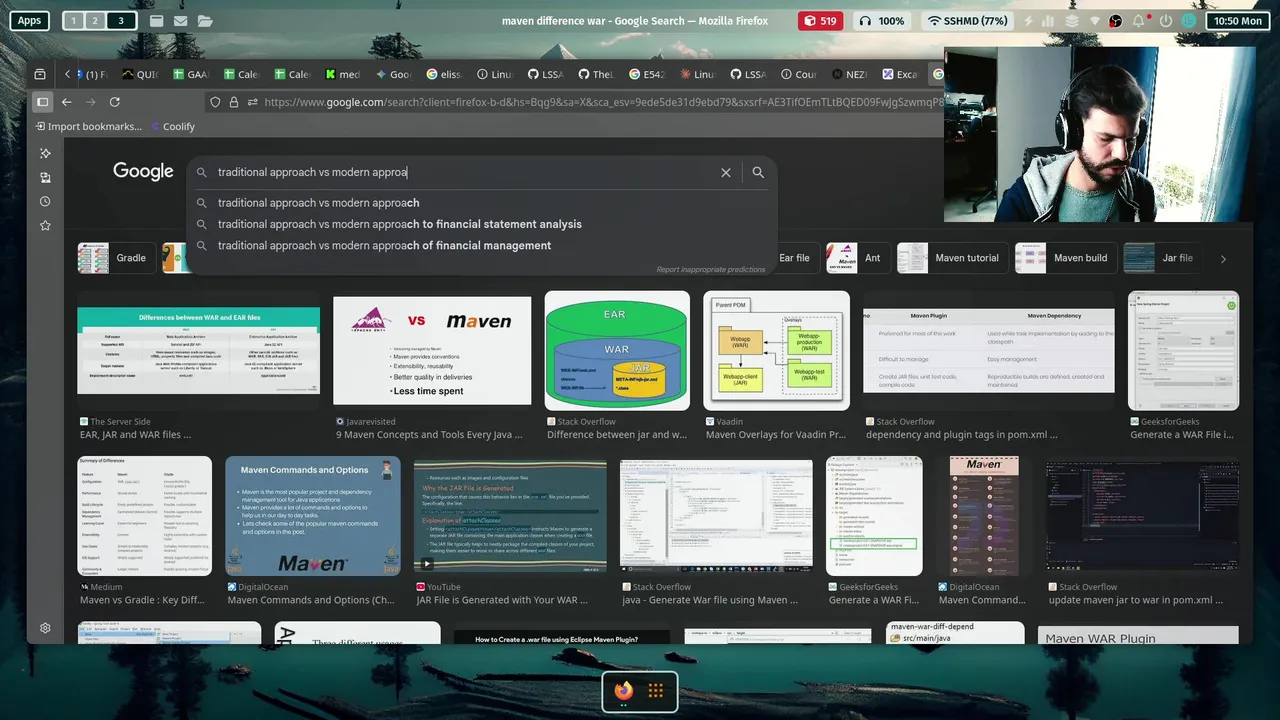Screen dimensions: 1280x720
Task: Open the YouTube 'JAR File is Generated' thumbnail
Action: click(510, 514)
